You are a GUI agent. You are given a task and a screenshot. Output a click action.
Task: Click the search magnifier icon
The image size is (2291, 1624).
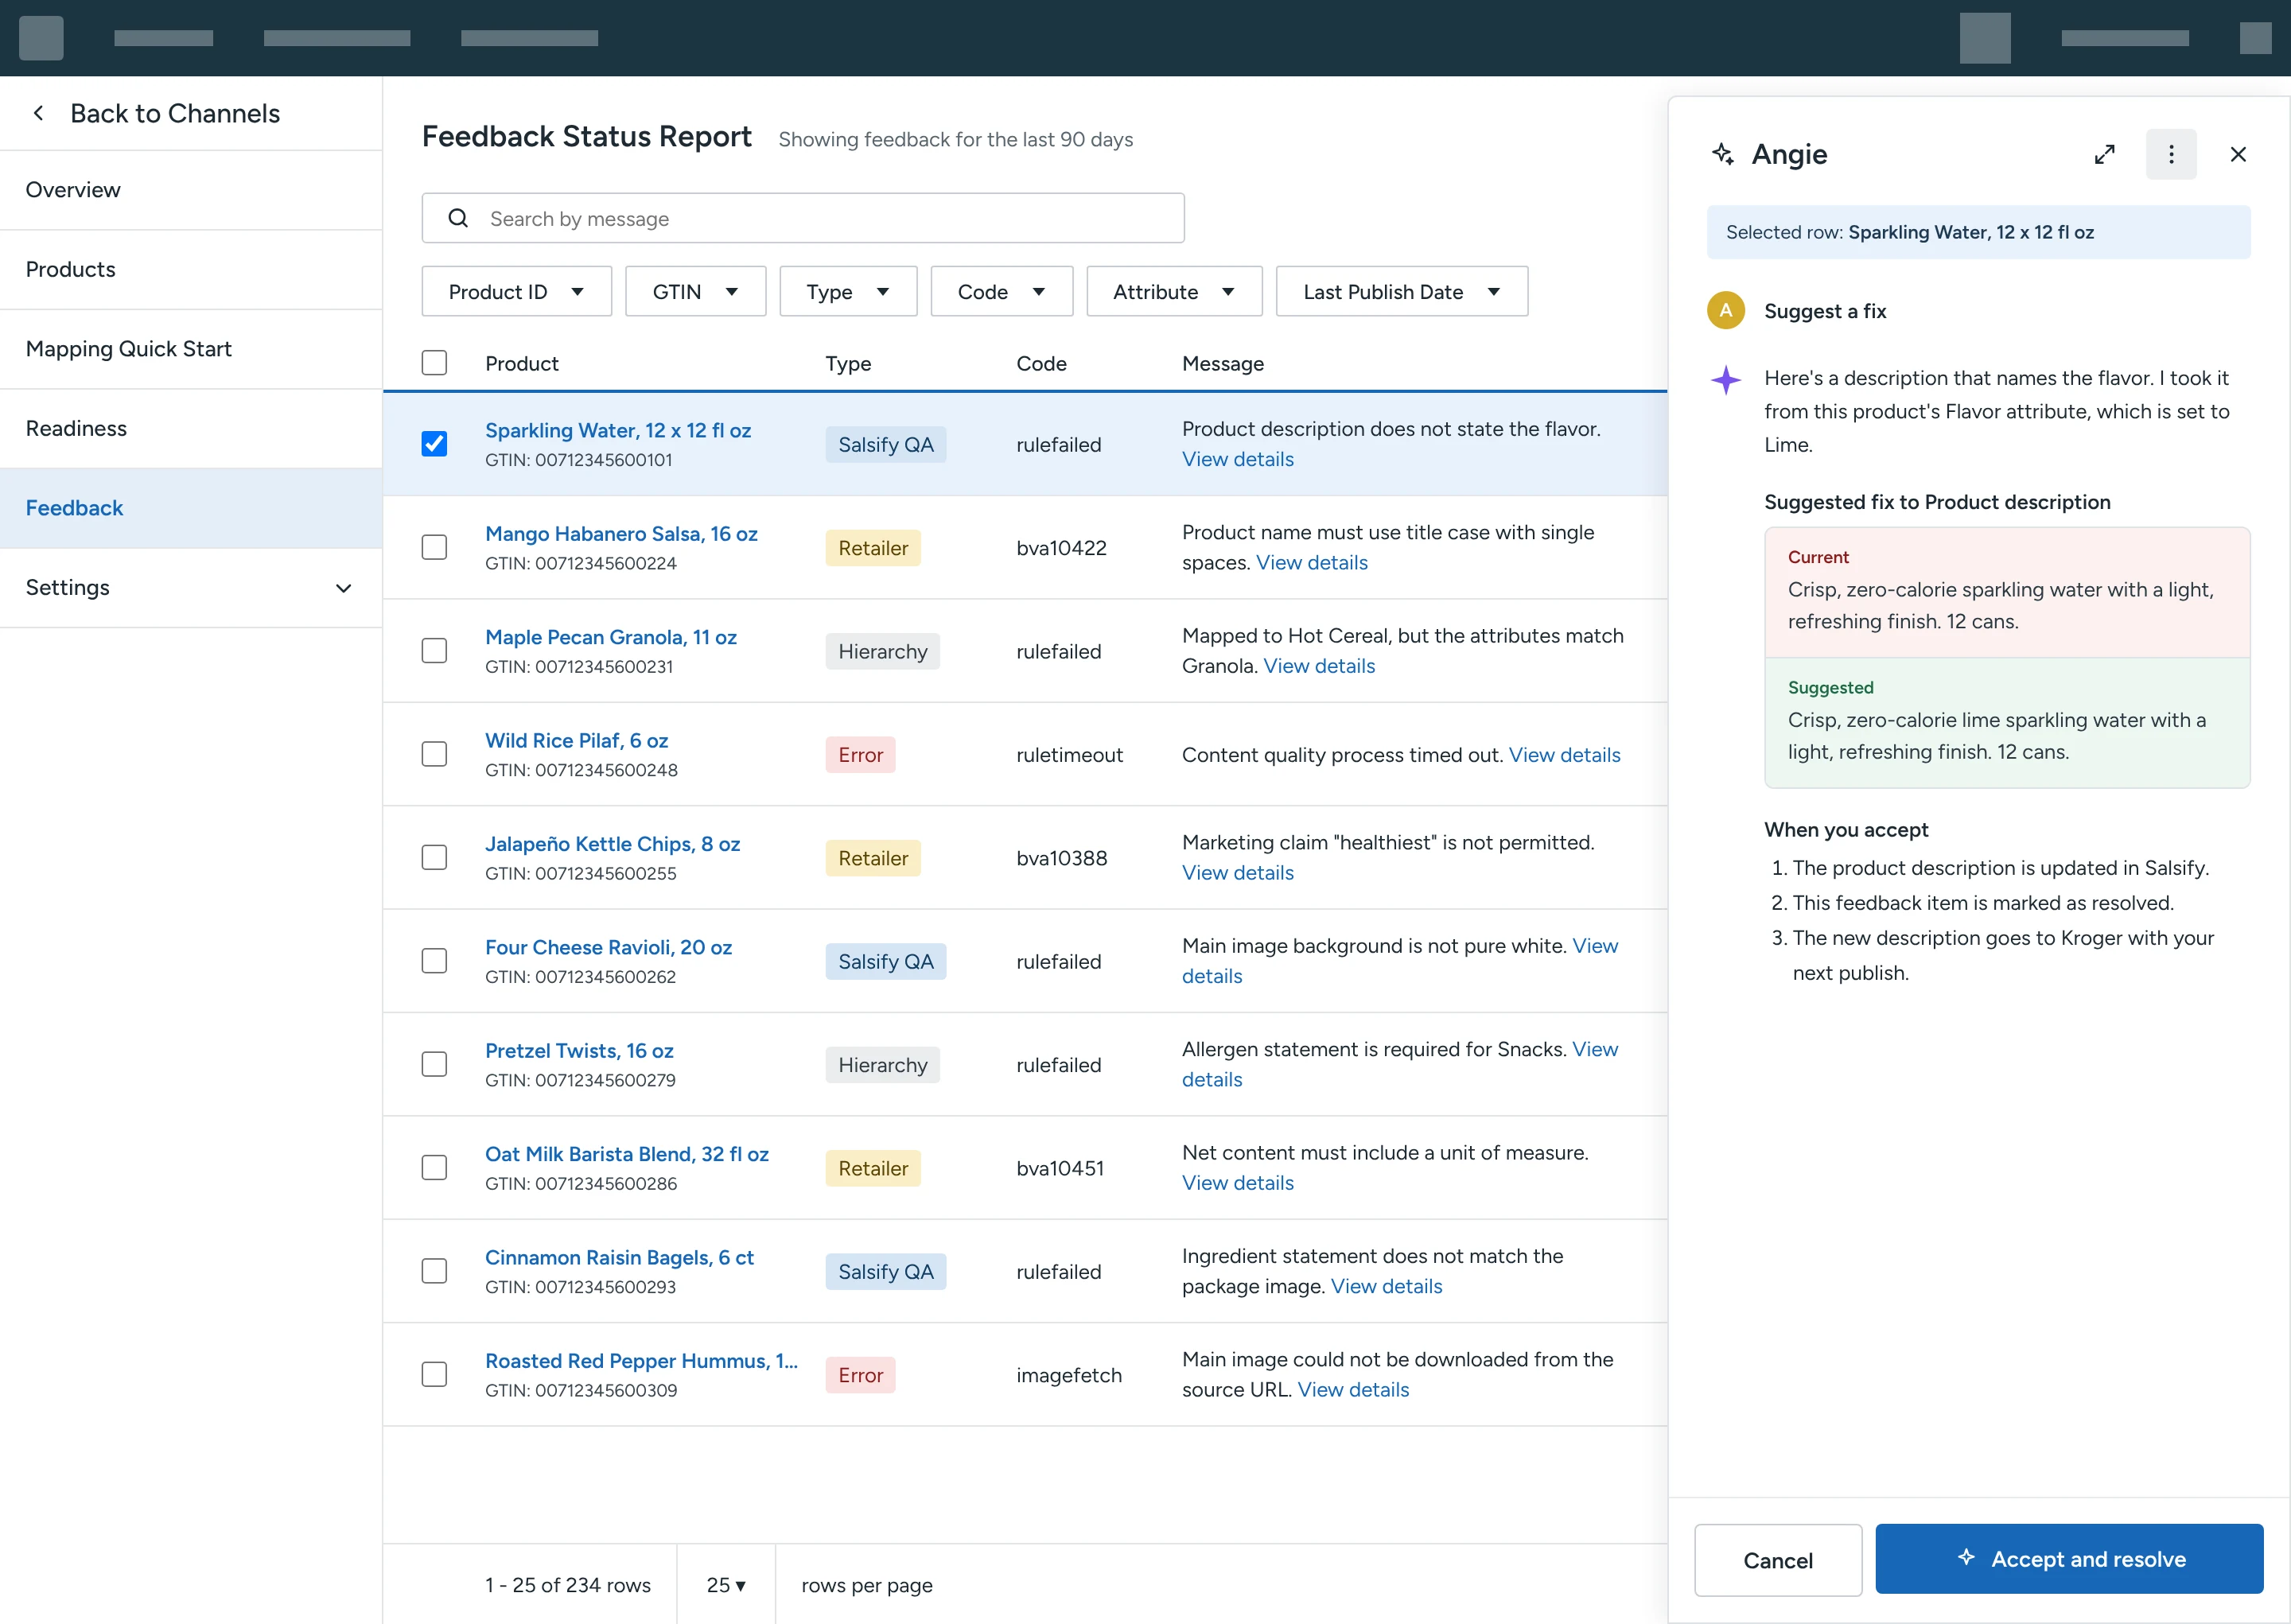tap(458, 218)
